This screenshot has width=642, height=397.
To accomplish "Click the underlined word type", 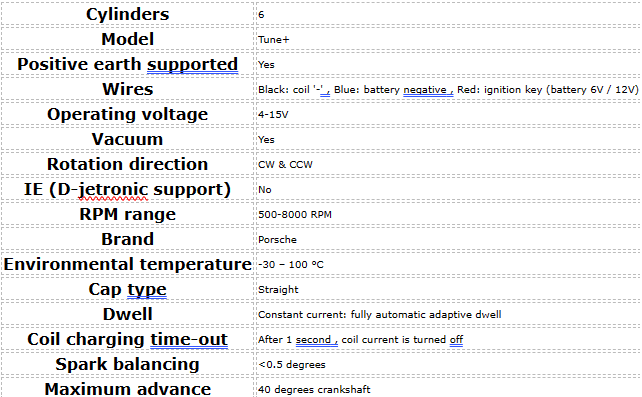I will 147,290.
